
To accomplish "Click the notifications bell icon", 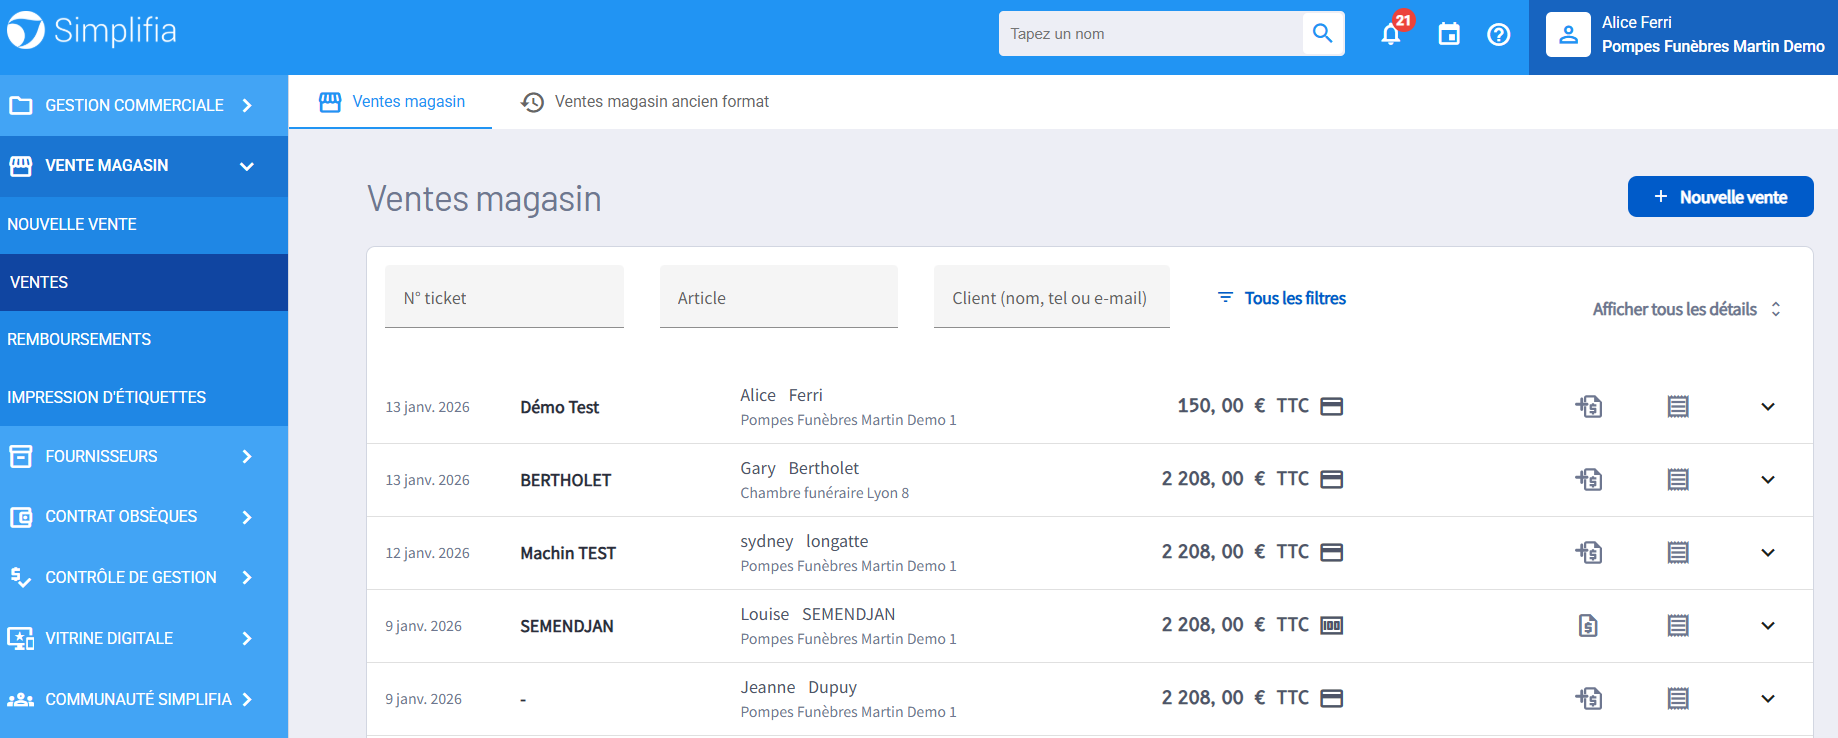I will tap(1390, 35).
